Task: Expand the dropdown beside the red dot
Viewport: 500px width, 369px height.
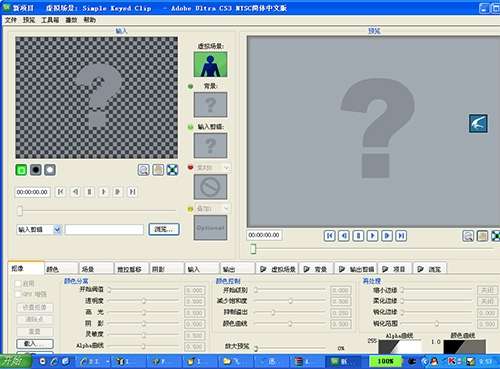Action: 226,167
